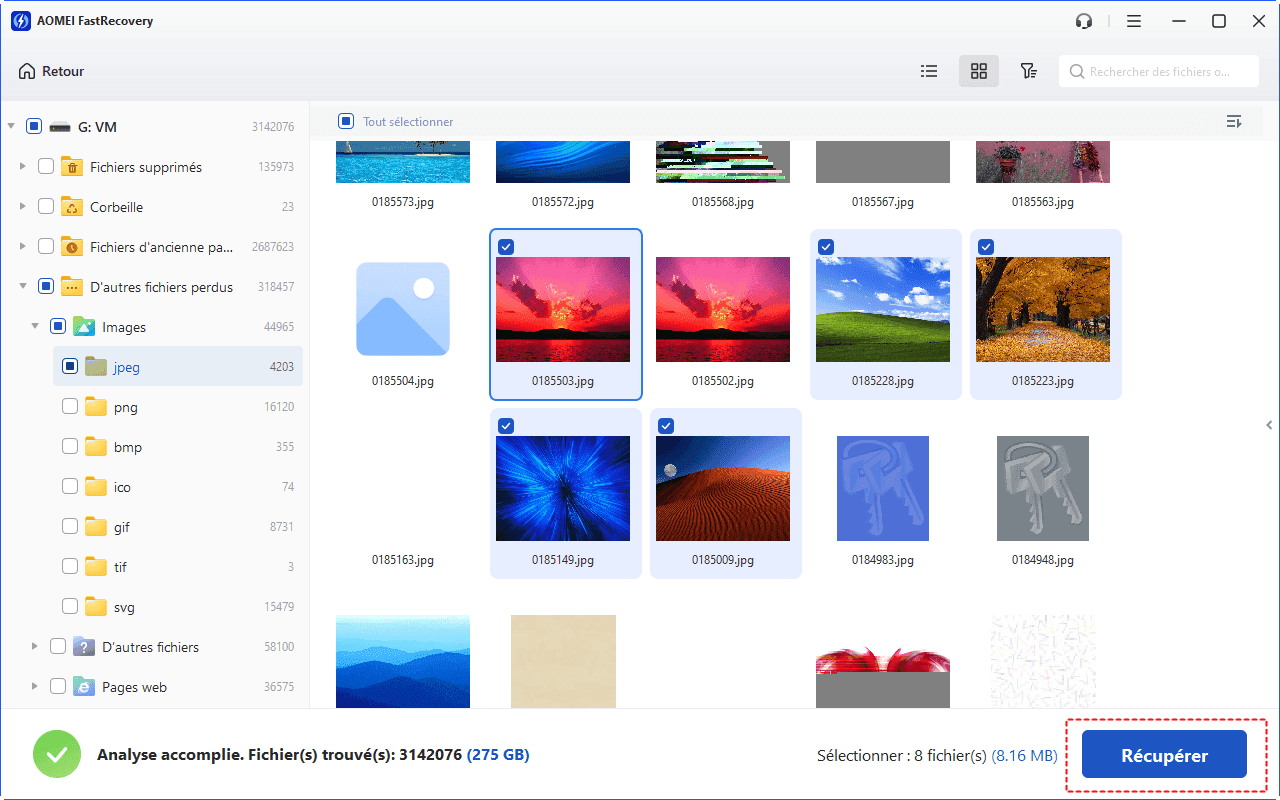Toggle the Tout sélectionner checkbox
Viewport: 1280px width, 800px height.
coord(346,122)
